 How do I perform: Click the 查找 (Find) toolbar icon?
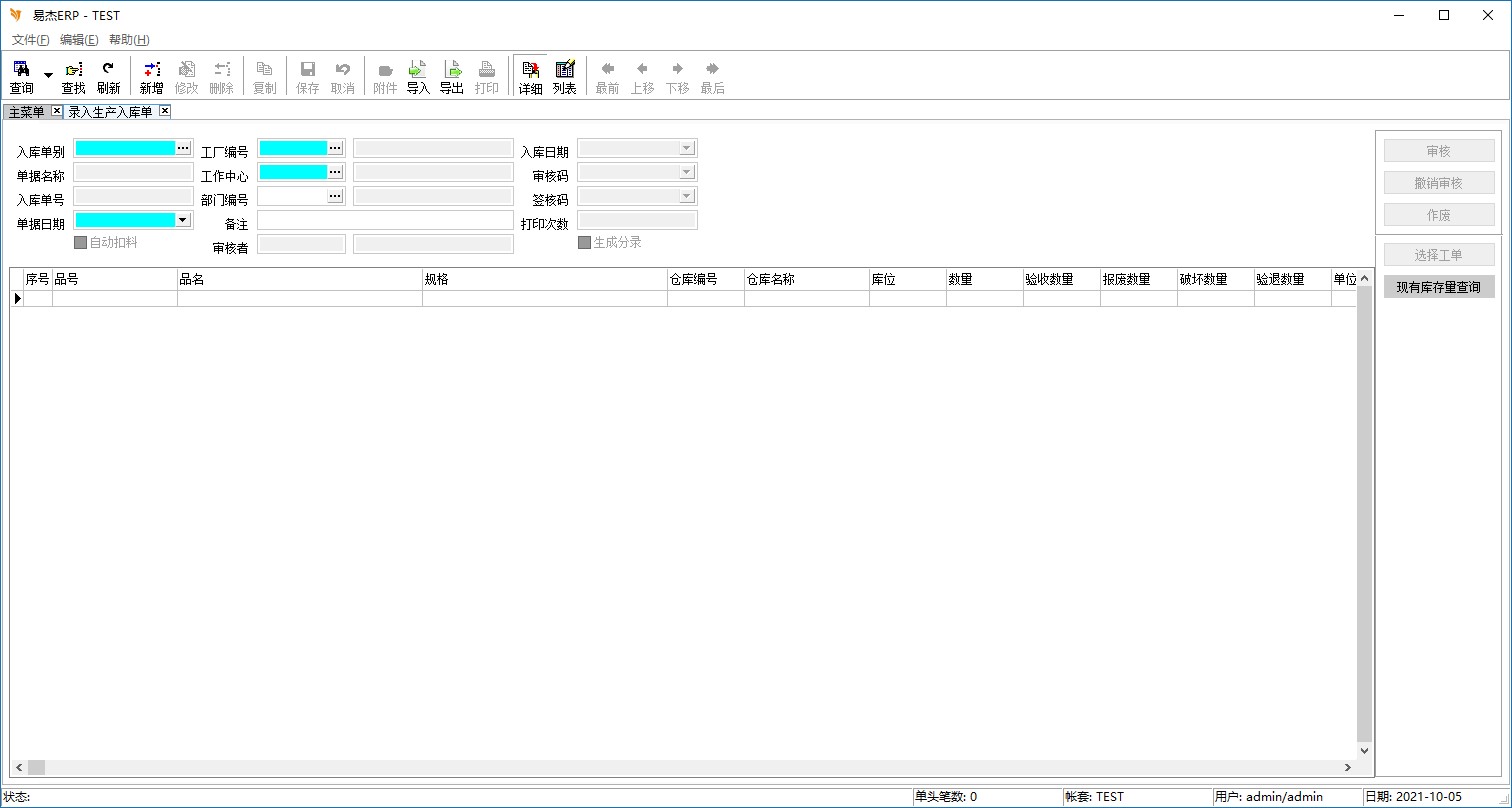[74, 76]
